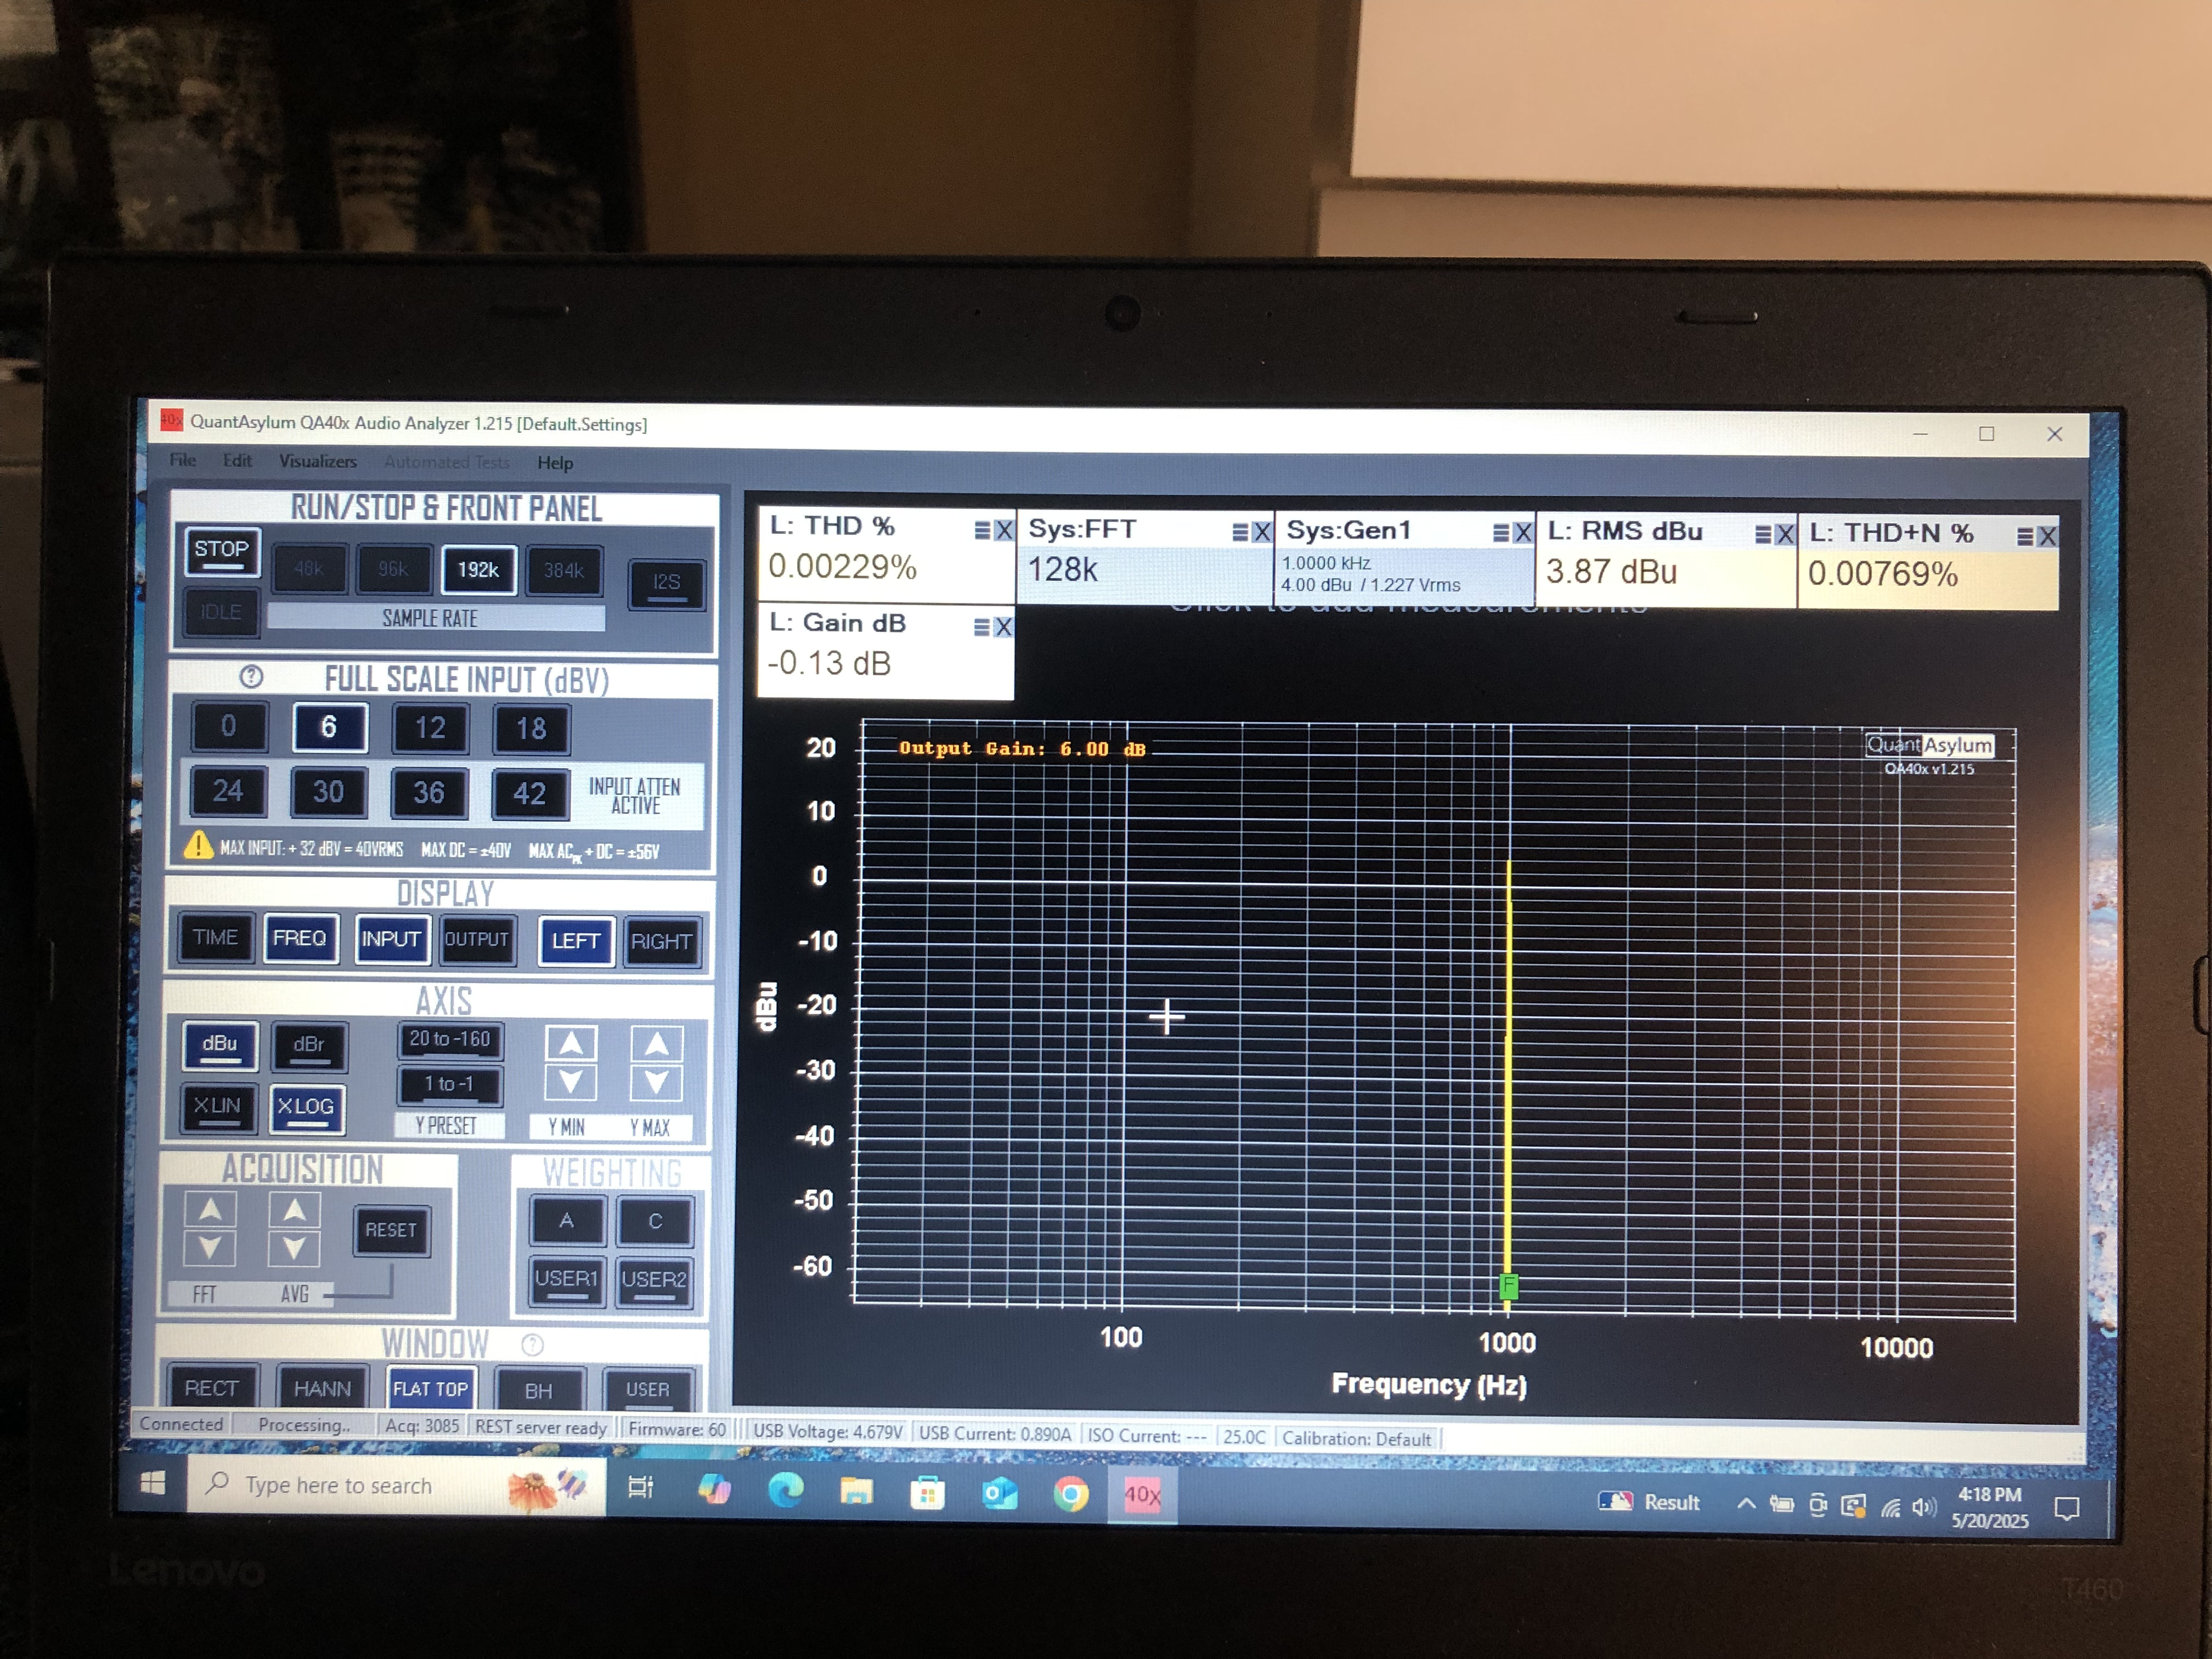Switch to X LOG axis
2212x1659 pixels.
coord(307,1109)
